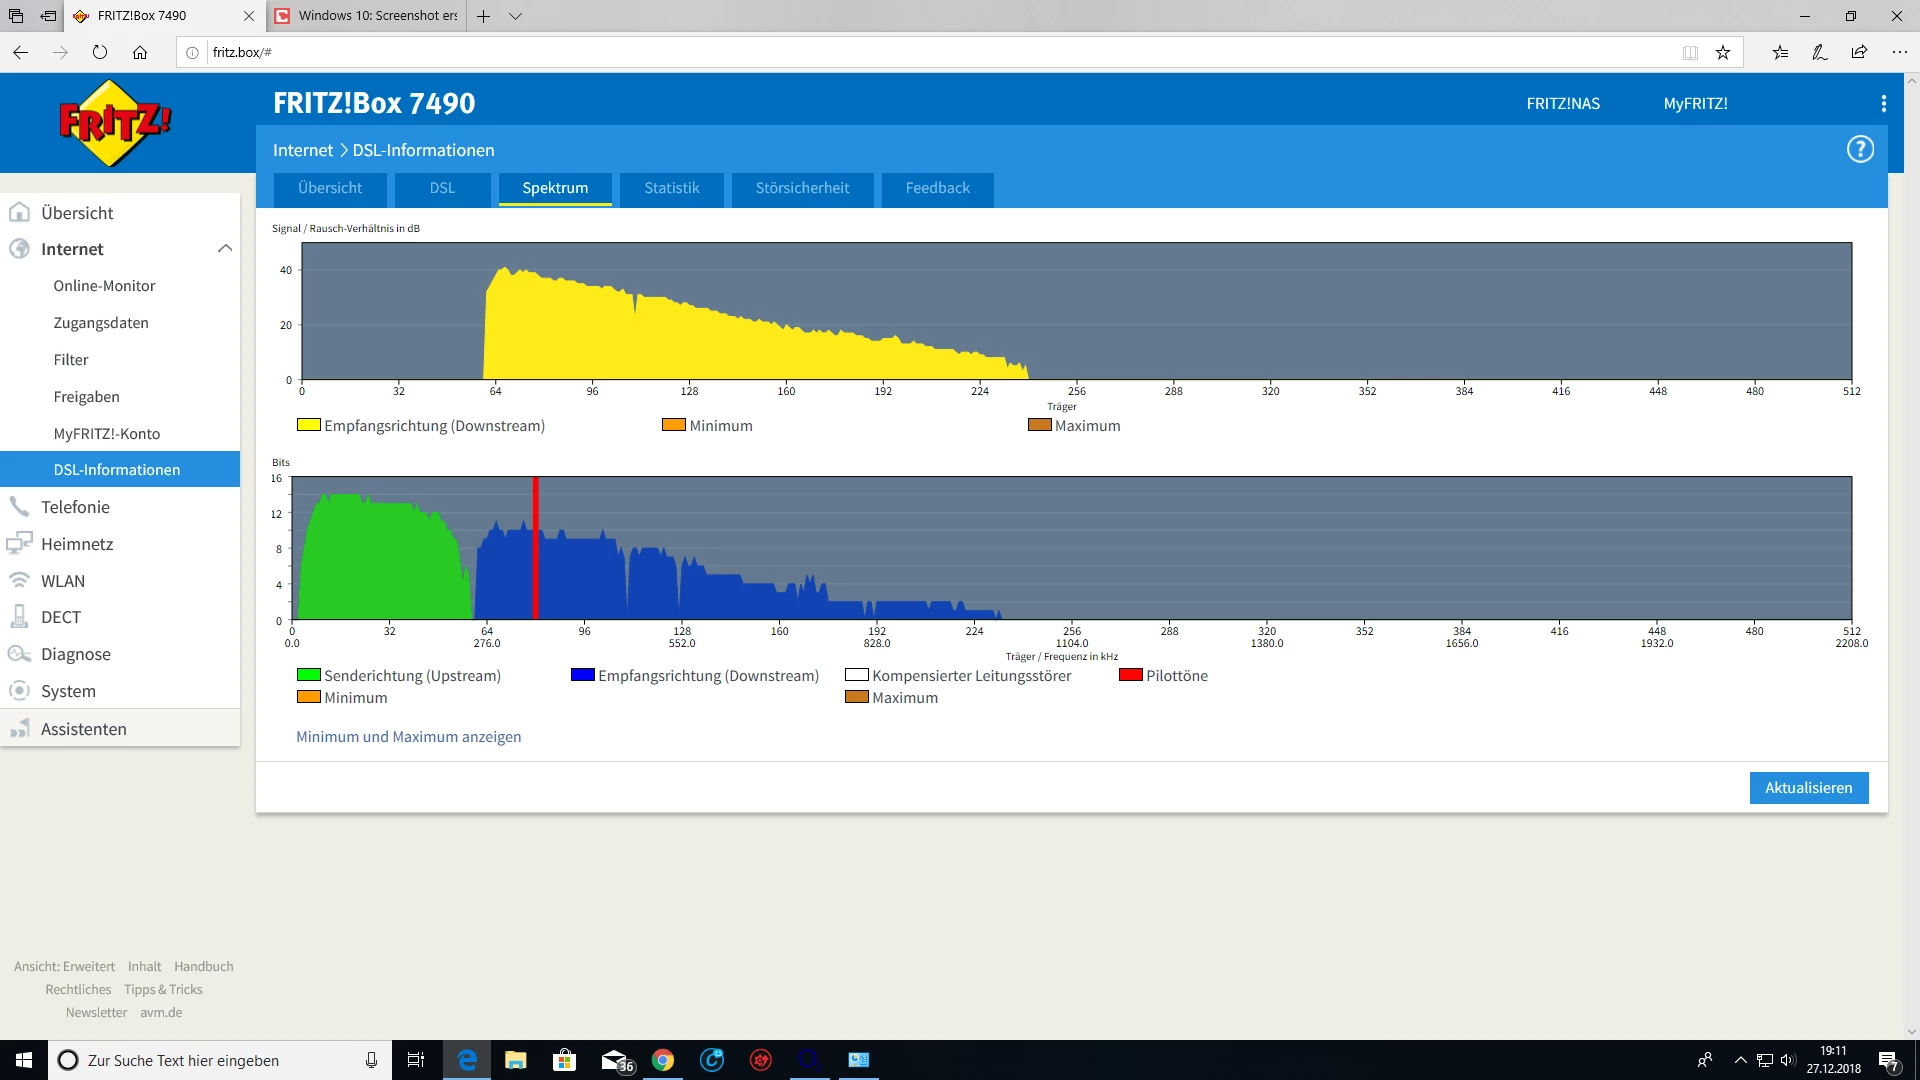Click the Diagnose sidebar icon
This screenshot has width=1920, height=1080.
point(19,654)
